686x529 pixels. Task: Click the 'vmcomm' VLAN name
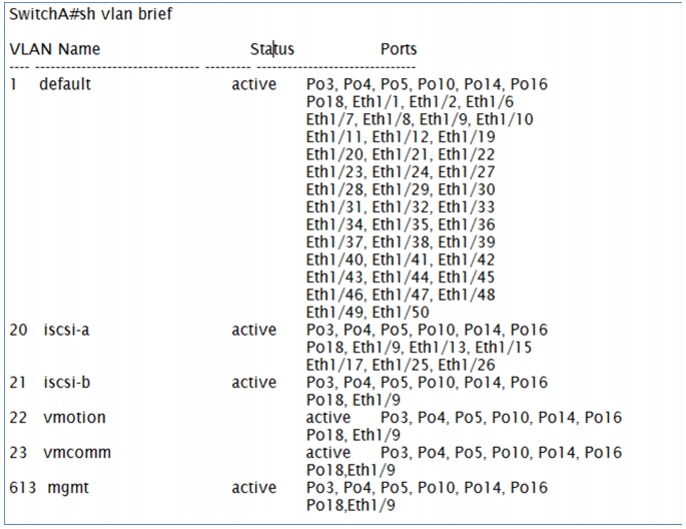click(77, 452)
